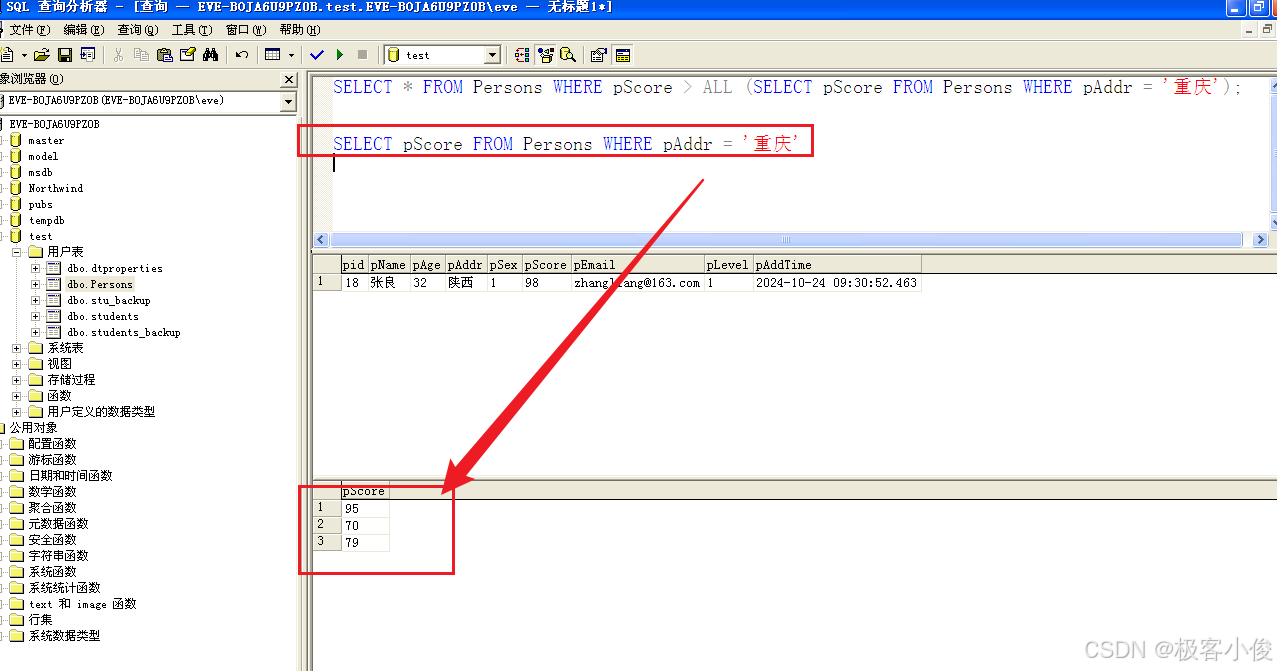Click the Paste clipboard icon
1277x671 pixels.
(165, 55)
